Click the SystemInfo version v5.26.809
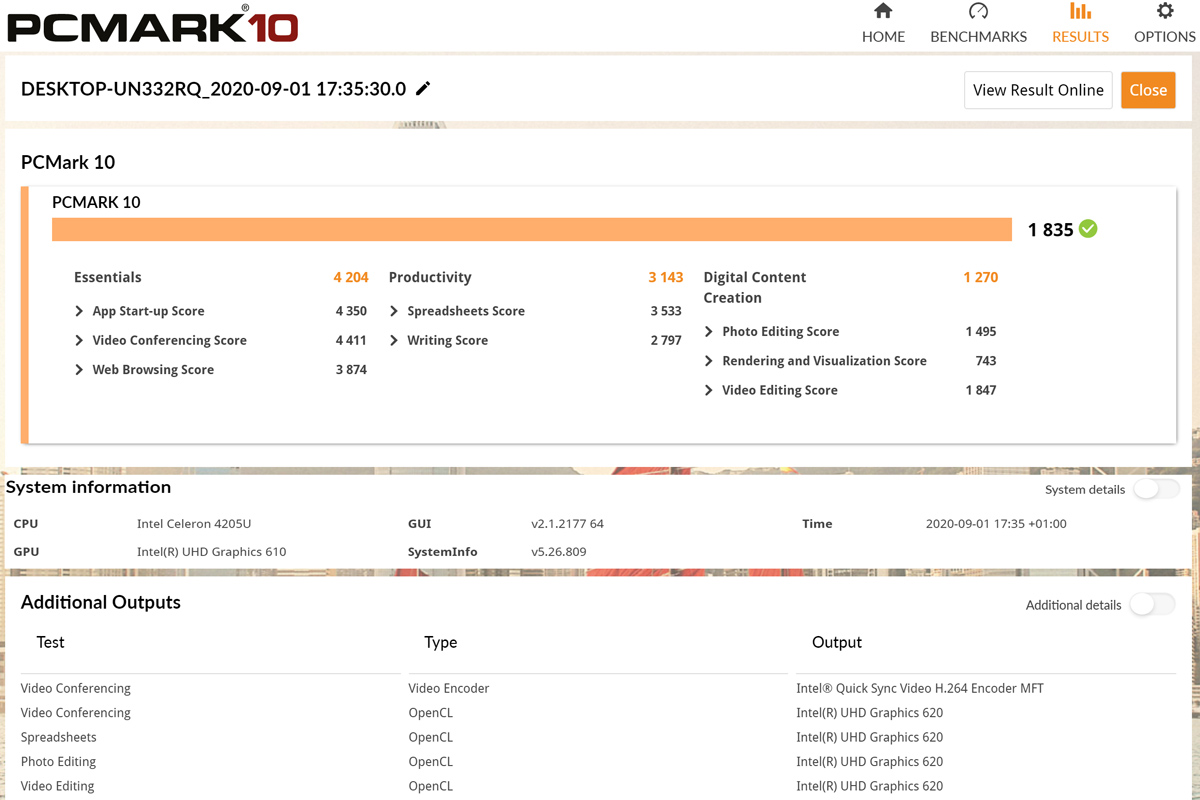1200x800 pixels. pyautogui.click(x=558, y=551)
